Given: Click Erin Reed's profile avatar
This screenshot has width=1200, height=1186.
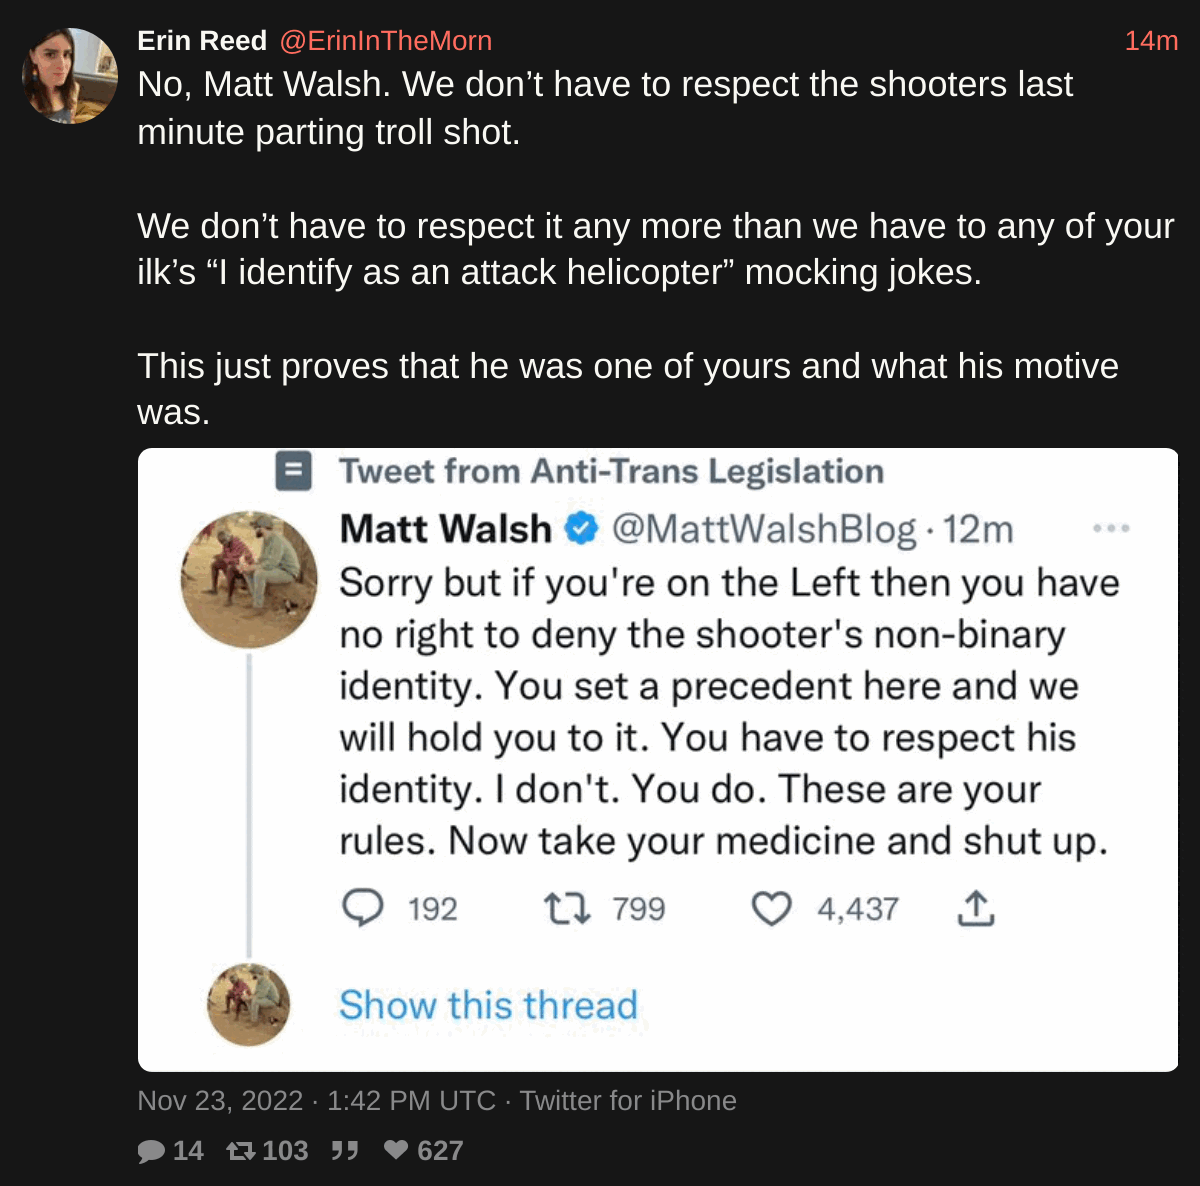Looking at the screenshot, I should (70, 76).
